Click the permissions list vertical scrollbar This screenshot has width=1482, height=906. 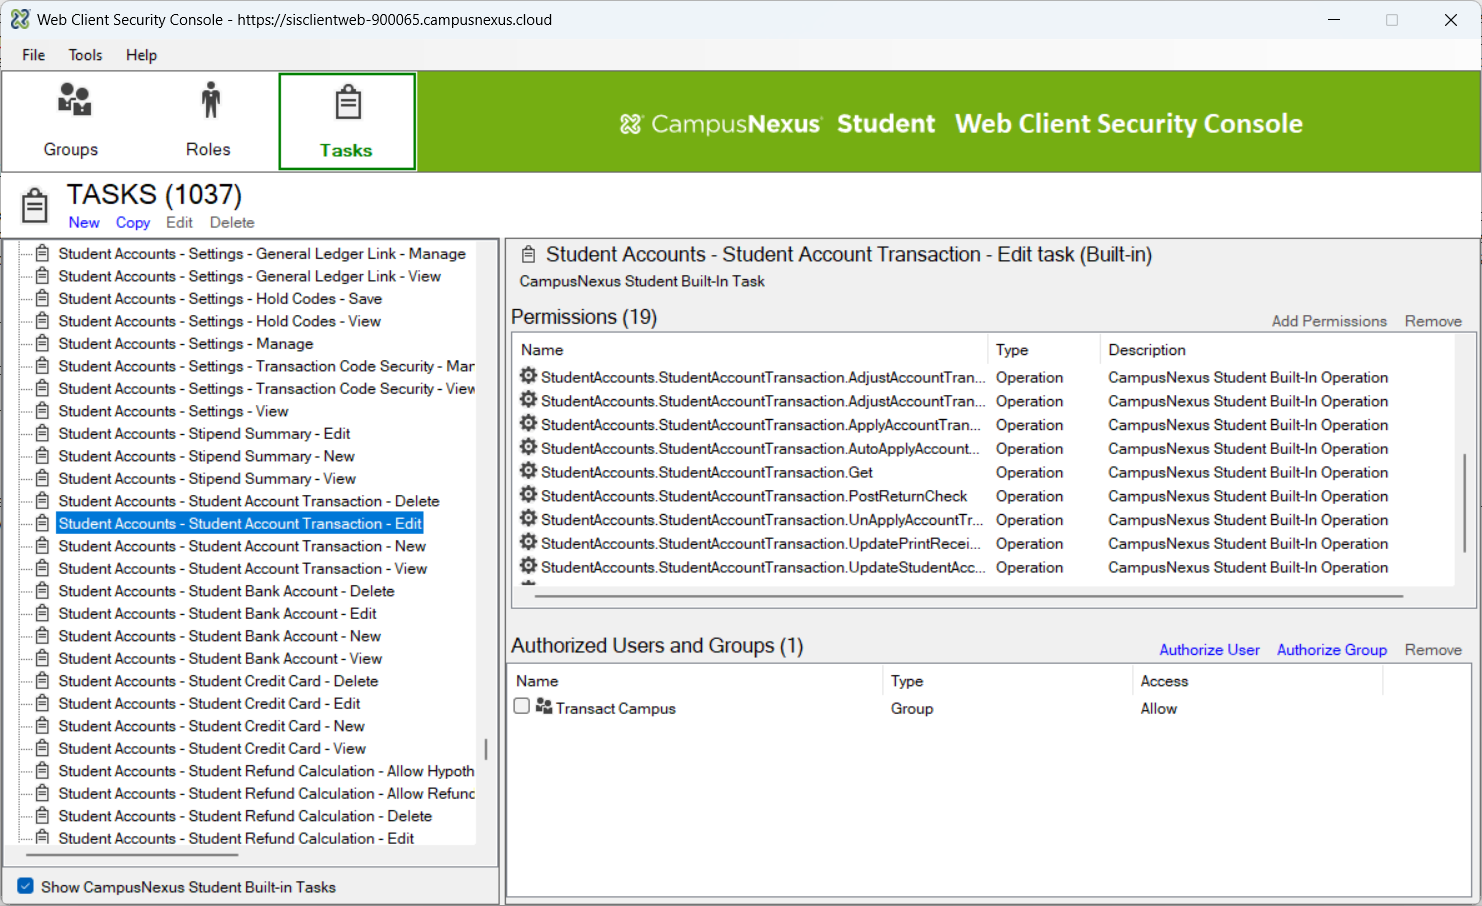[x=1465, y=503]
